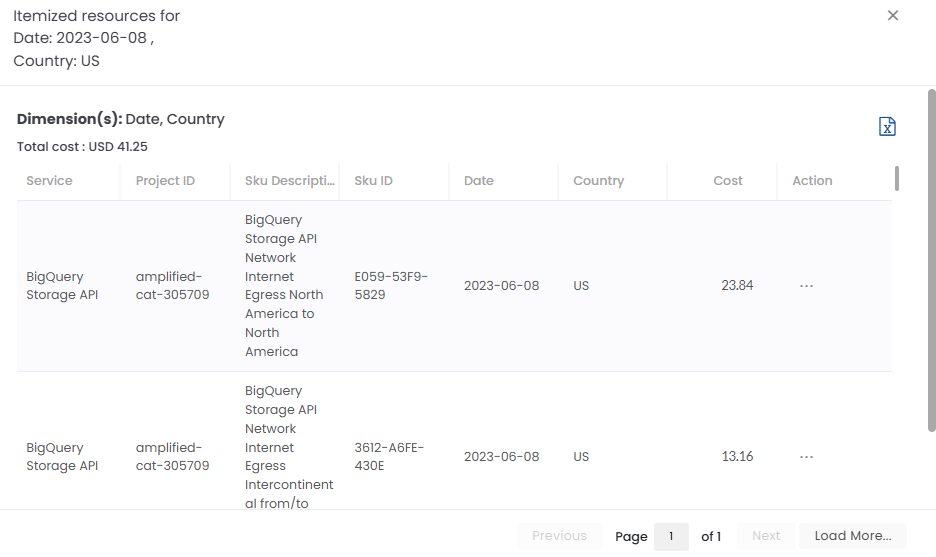Select Sku ID E059-53F9-5829 cell
This screenshot has width=936, height=557.
tap(391, 286)
